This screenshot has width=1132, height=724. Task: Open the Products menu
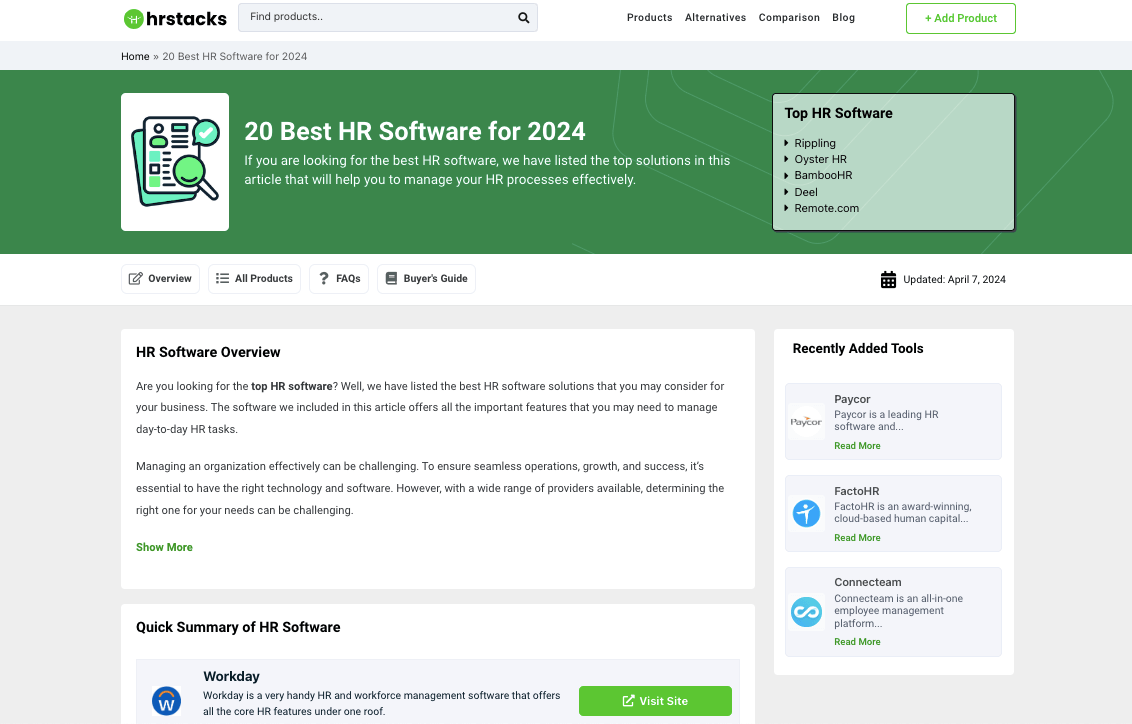pos(649,17)
